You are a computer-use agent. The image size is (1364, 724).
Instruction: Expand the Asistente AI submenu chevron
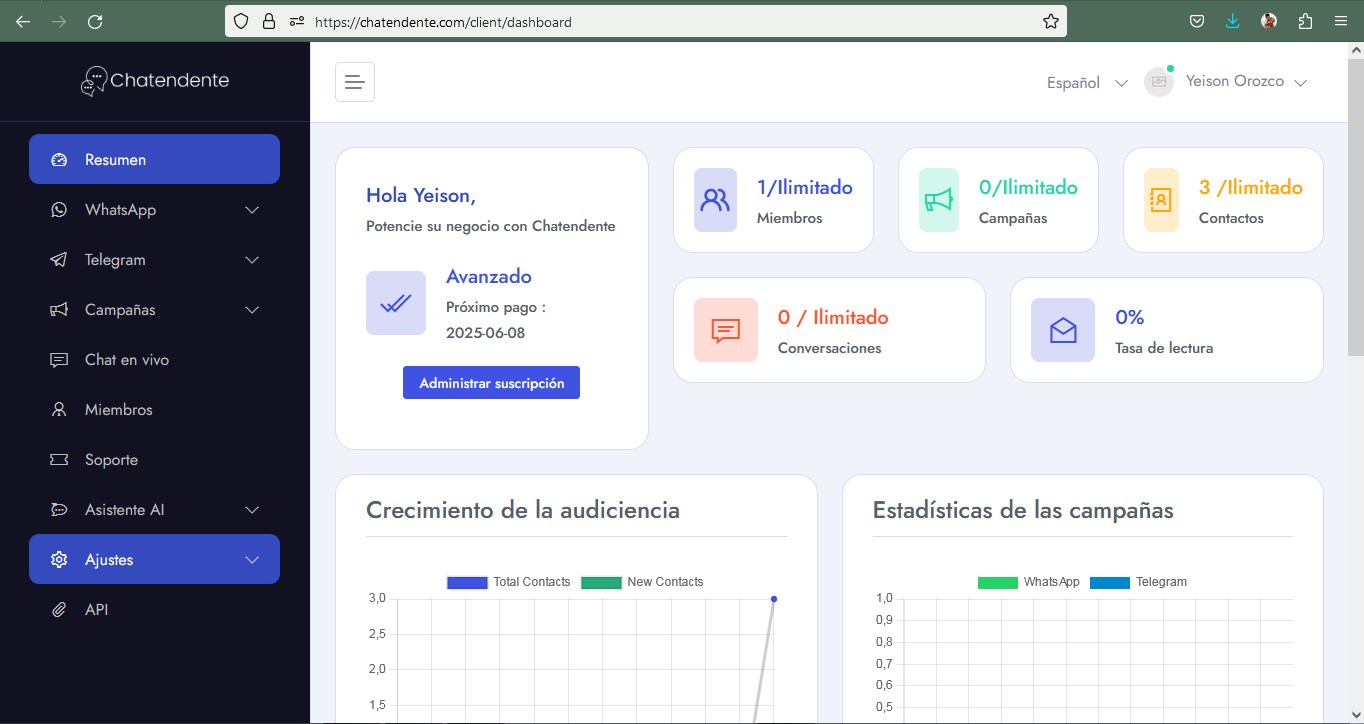point(252,510)
